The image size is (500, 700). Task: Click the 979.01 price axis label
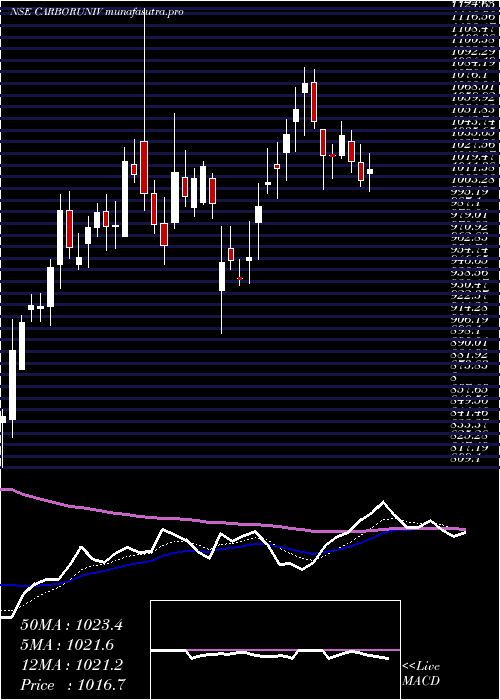coord(470,216)
